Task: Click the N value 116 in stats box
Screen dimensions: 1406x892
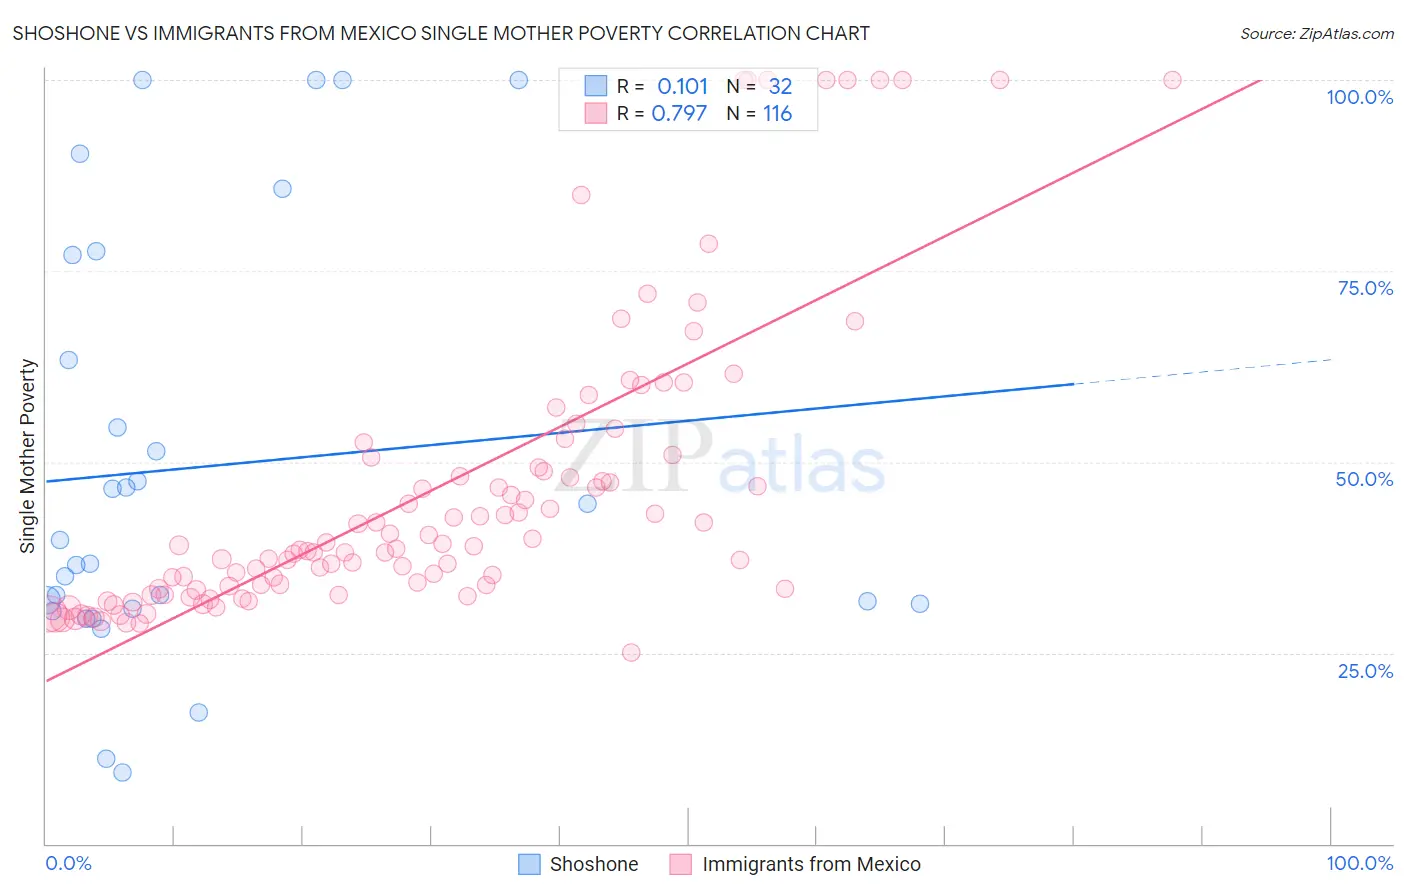Action: click(x=777, y=114)
